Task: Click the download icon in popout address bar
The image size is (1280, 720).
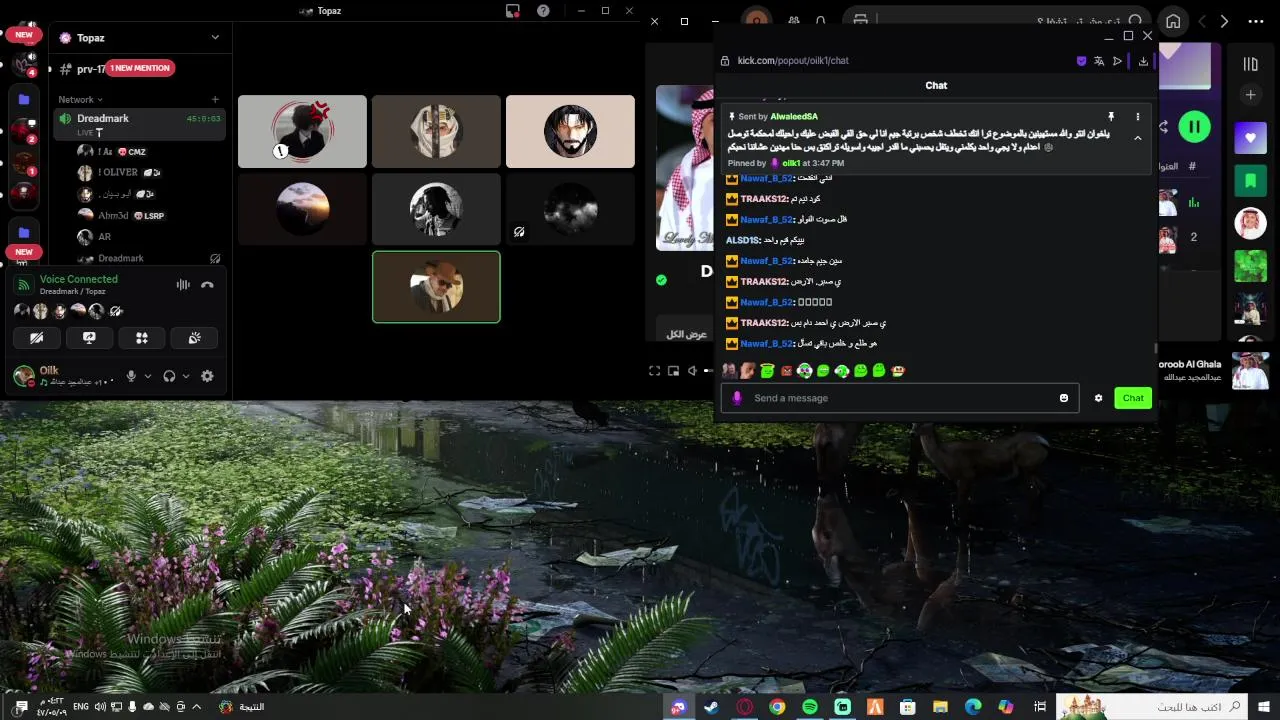Action: coord(1143,61)
